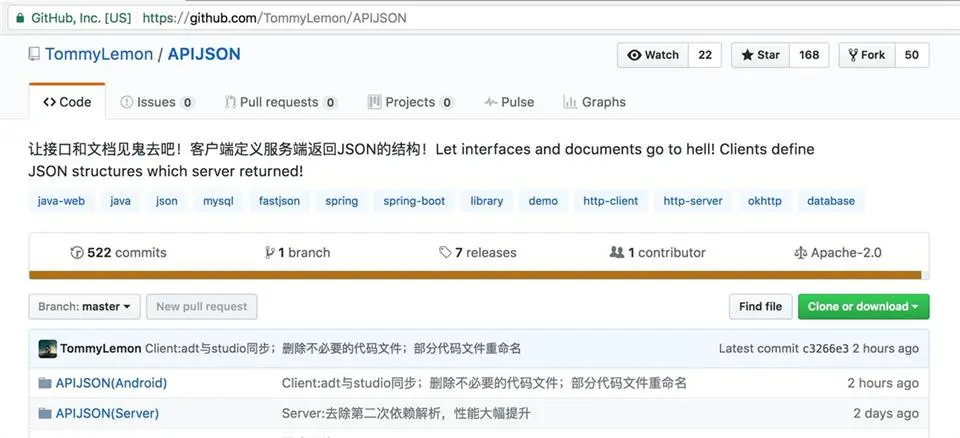Click the Pull requests tab icon
960x438 pixels.
tap(230, 102)
